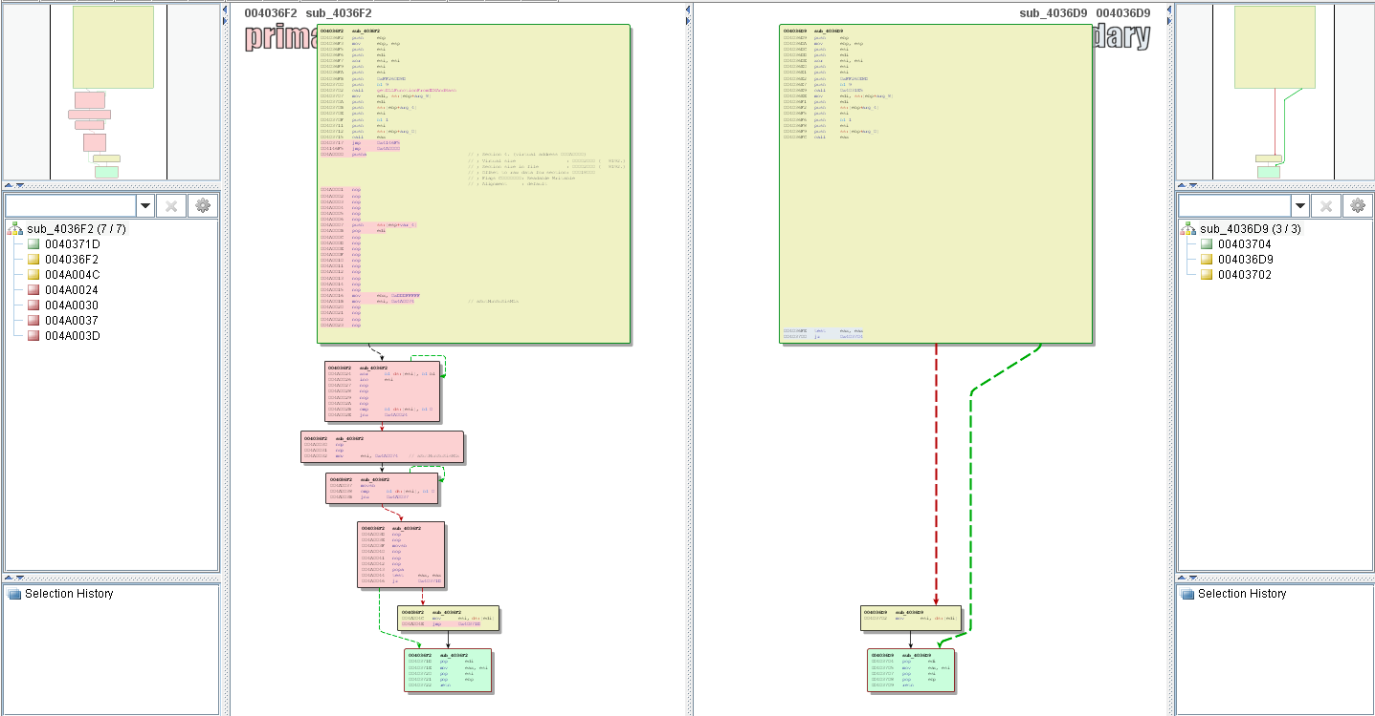
Task: Click the sub_4036D9 flowgraph root icon
Action: (x=1188, y=229)
